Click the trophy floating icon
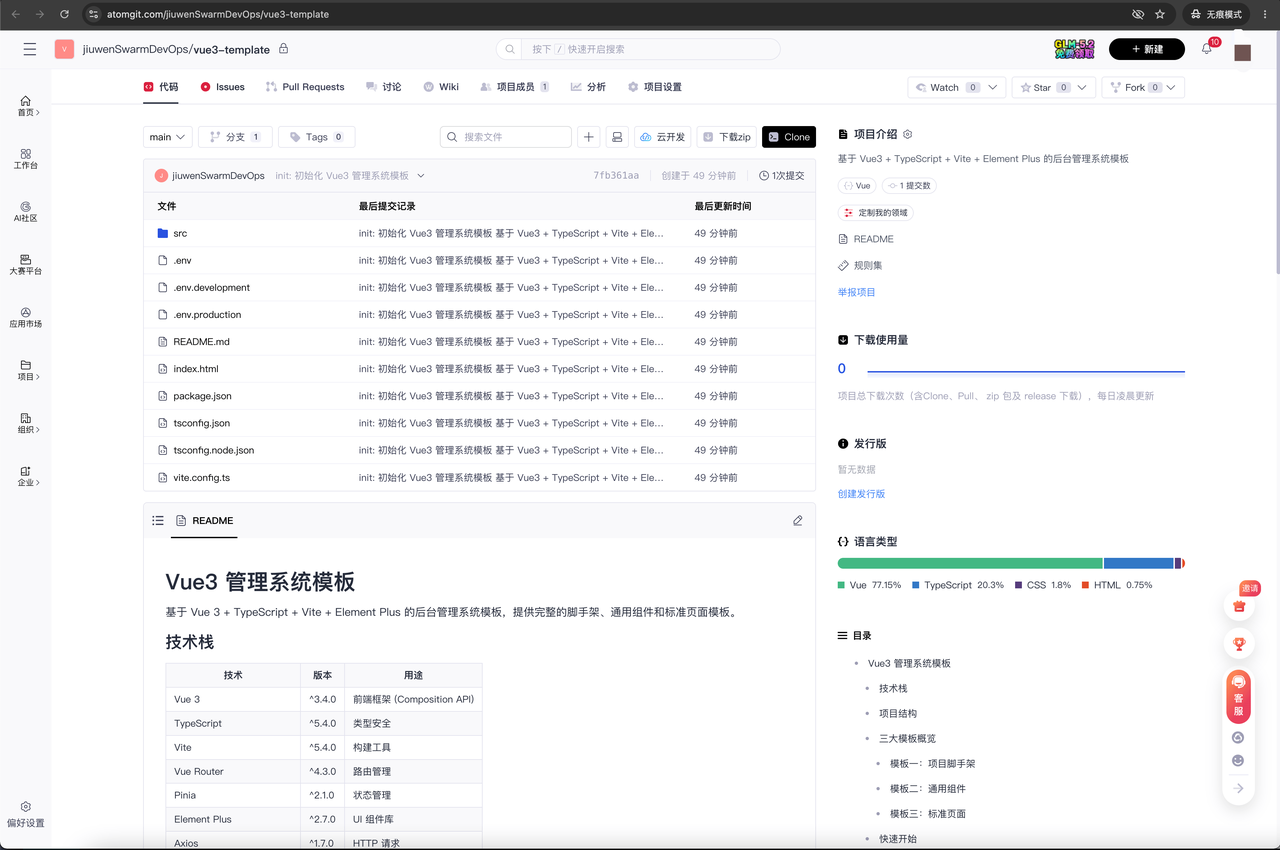Viewport: 1280px width, 850px height. tap(1239, 643)
